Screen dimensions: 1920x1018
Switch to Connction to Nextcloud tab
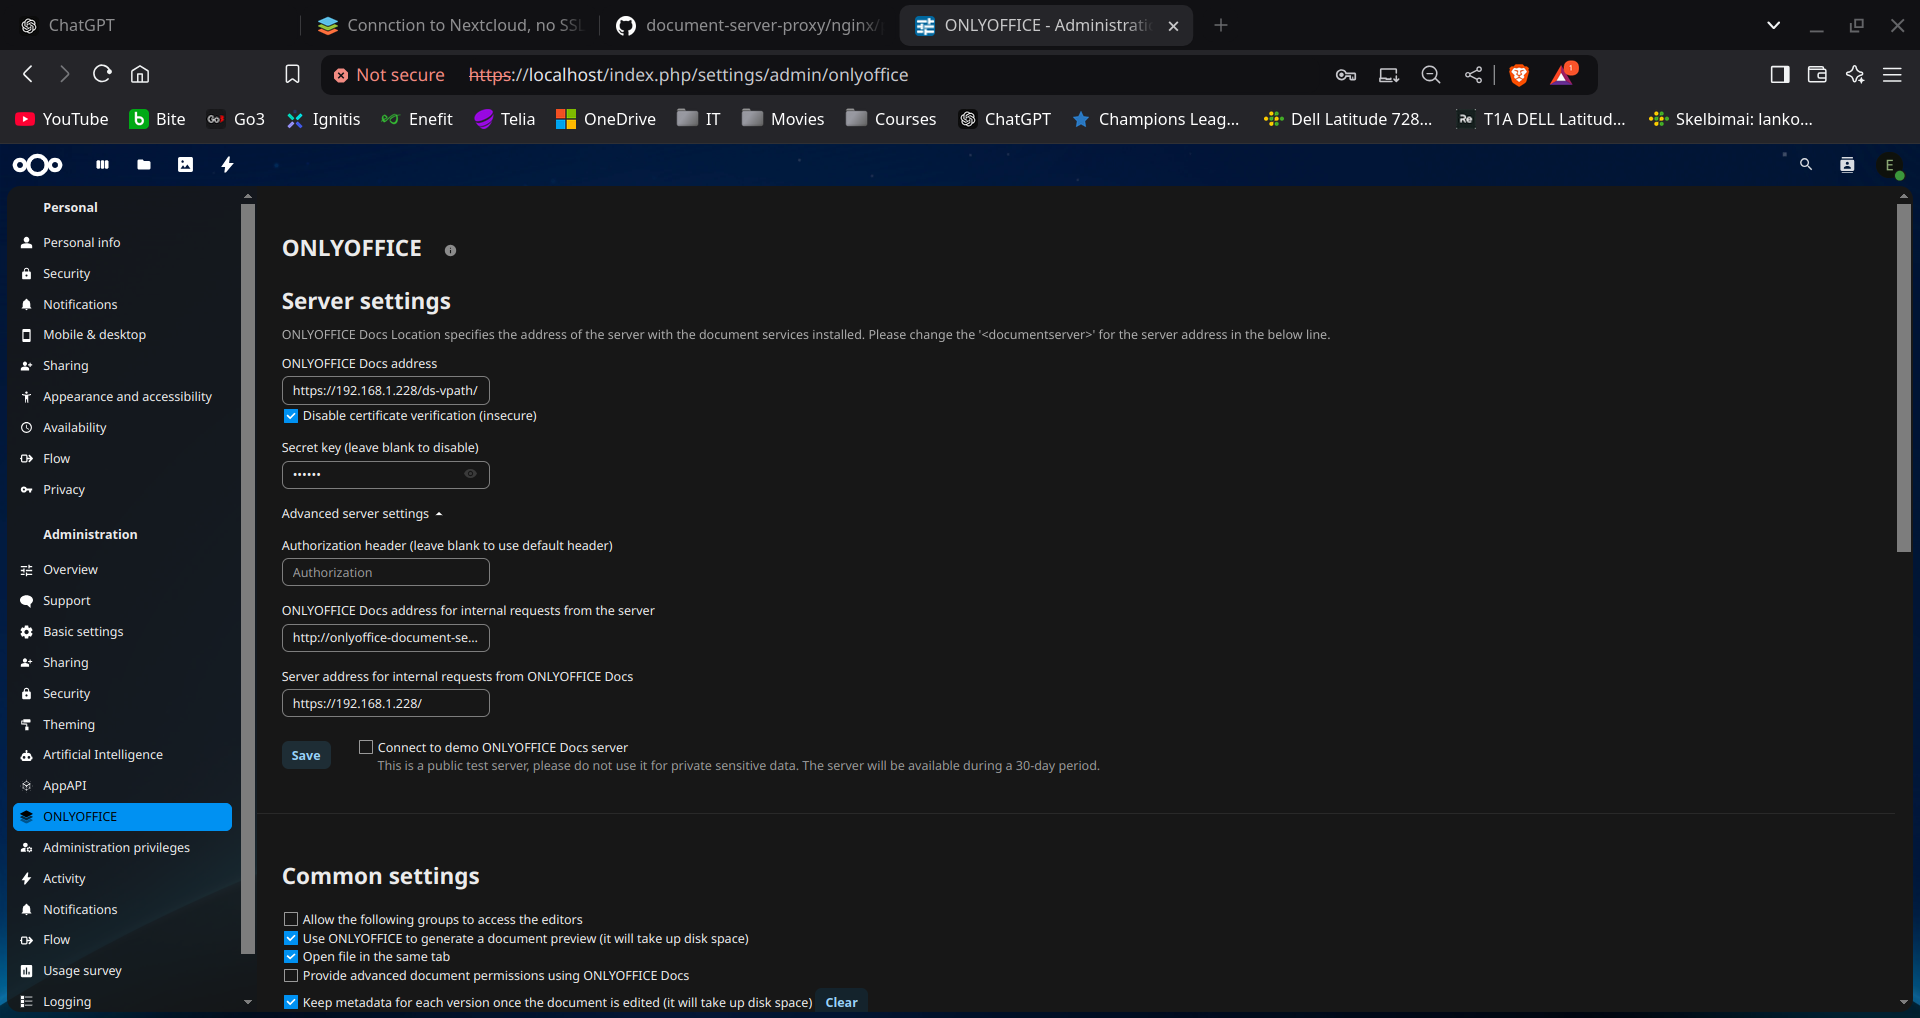tap(449, 25)
